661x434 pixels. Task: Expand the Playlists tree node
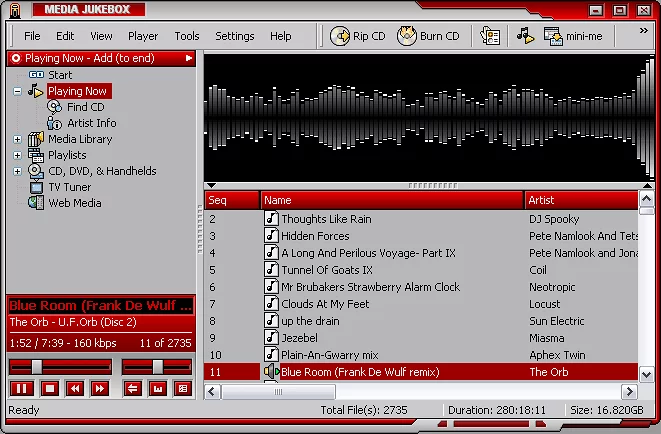click(x=17, y=155)
